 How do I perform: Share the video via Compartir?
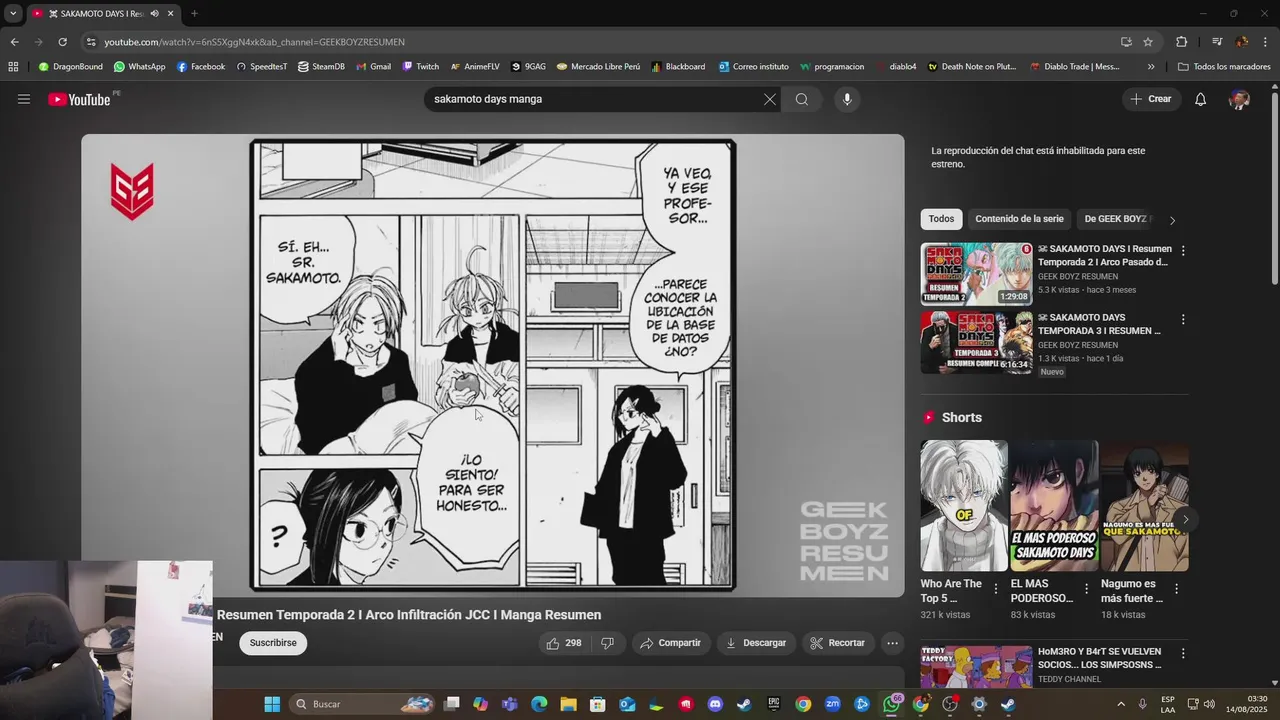coord(670,643)
